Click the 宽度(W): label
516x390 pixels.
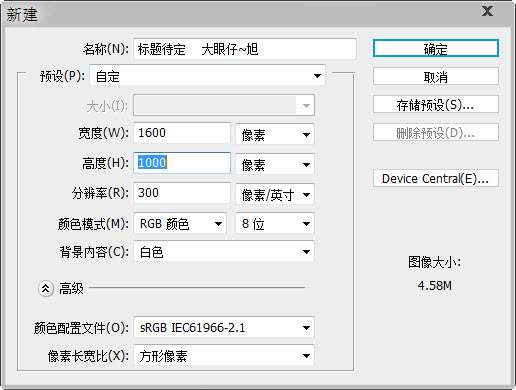coord(103,133)
